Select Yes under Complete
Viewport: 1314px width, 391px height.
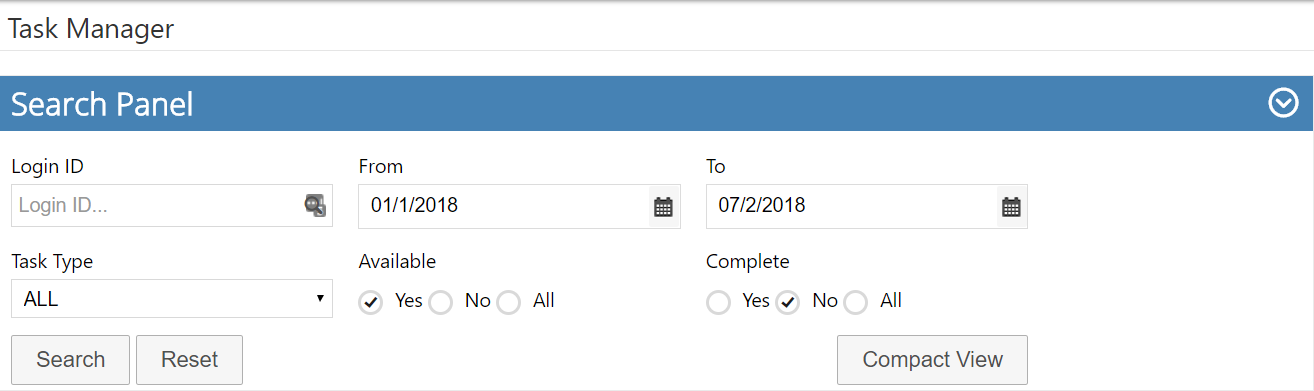[718, 302]
